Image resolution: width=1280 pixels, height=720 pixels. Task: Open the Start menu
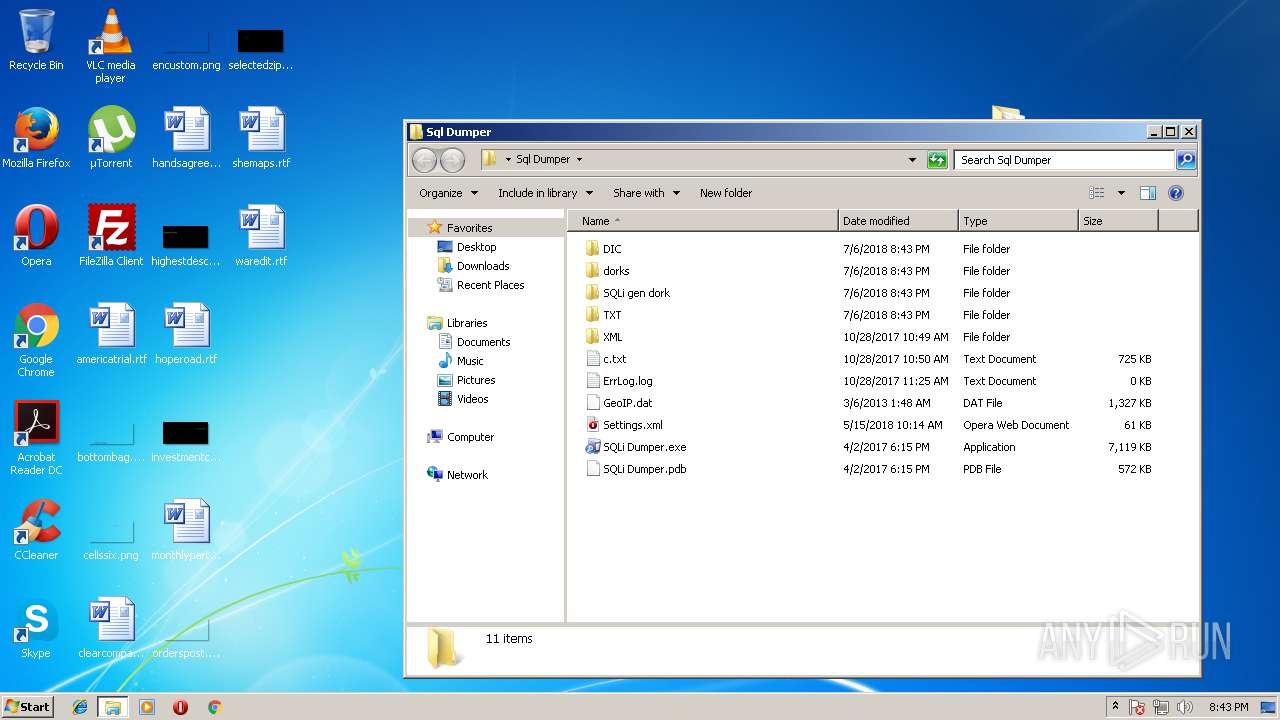tap(27, 707)
